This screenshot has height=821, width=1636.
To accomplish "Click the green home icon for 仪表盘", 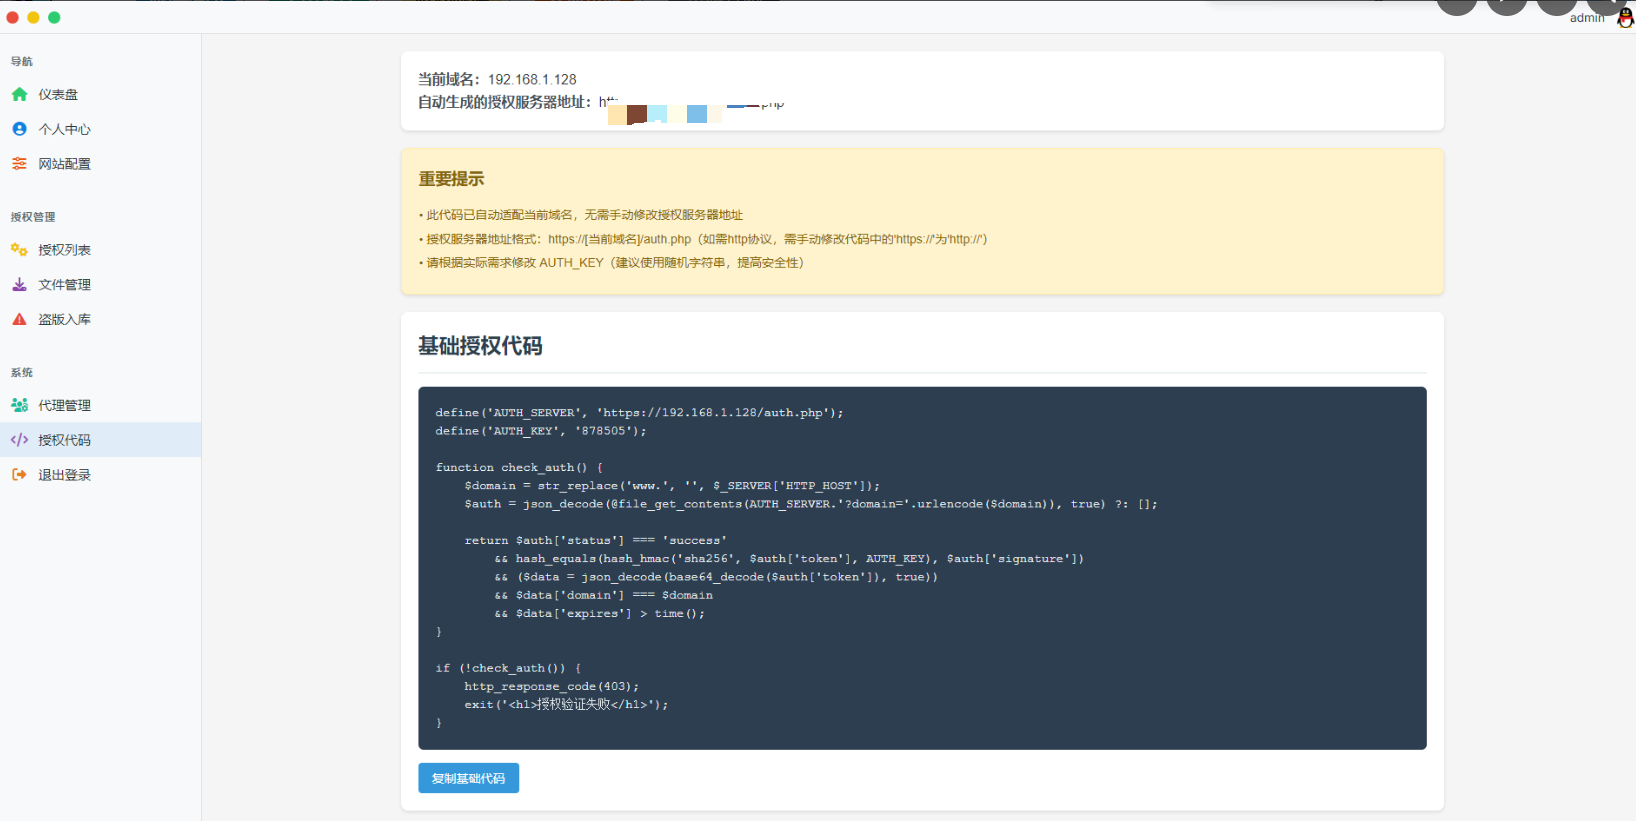I will (x=19, y=94).
